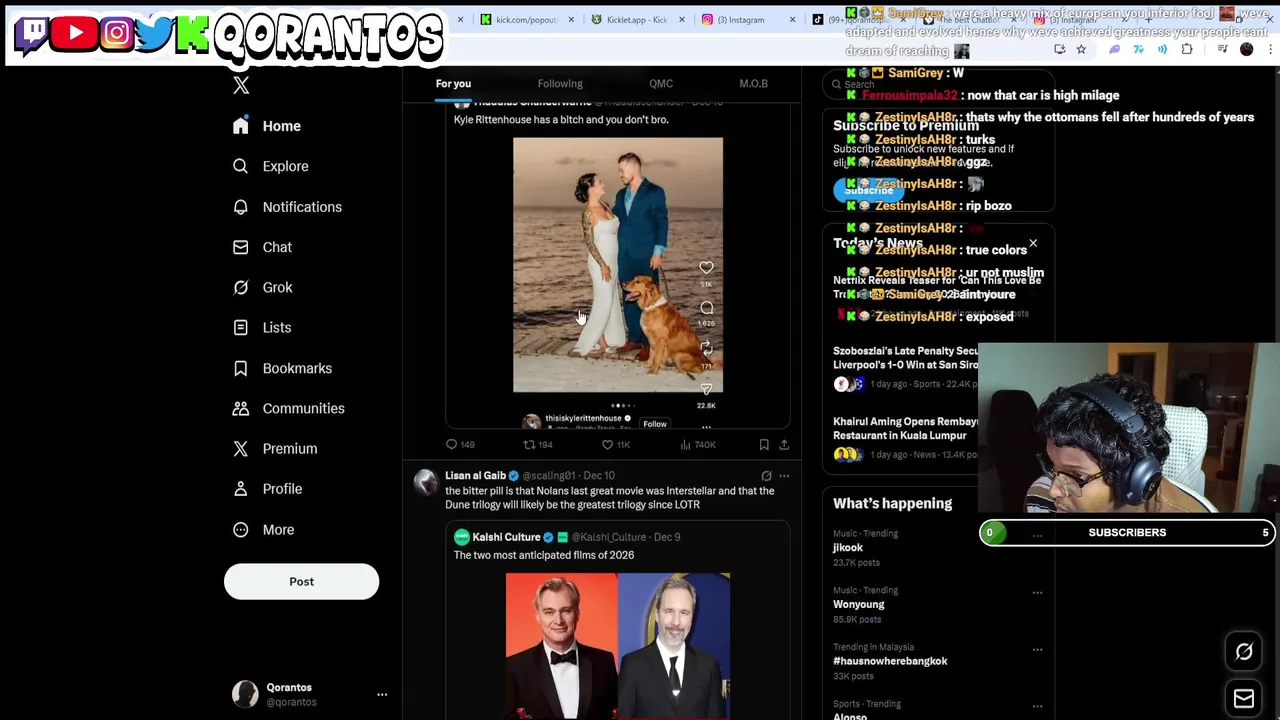Screen dimensions: 1280x720
Task: Click the Notifications bell icon
Action: pyautogui.click(x=240, y=207)
